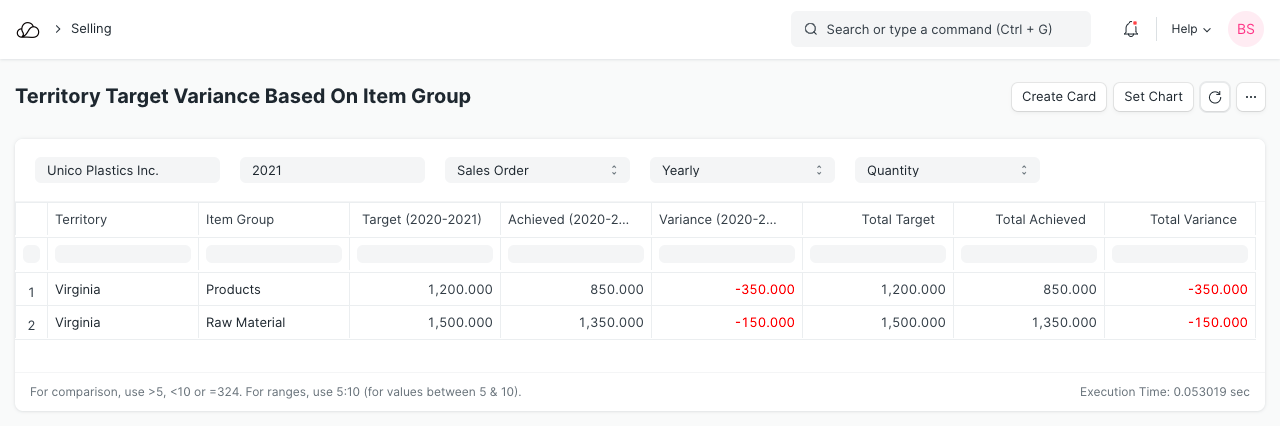Image resolution: width=1280 pixels, height=426 pixels.
Task: Select the Raw Material cell in row 2
Action: coord(246,323)
